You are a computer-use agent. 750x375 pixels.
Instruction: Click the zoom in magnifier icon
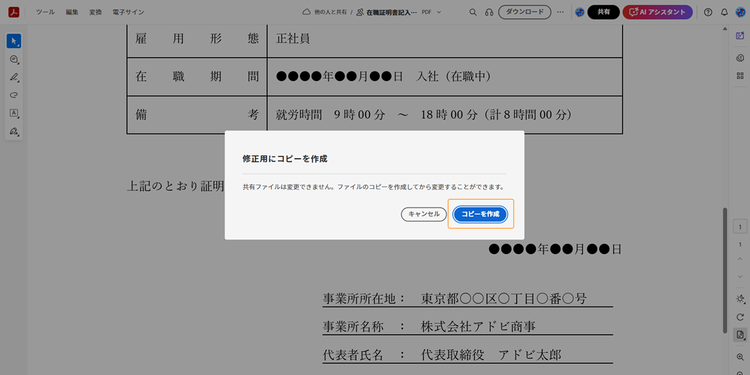[740, 357]
